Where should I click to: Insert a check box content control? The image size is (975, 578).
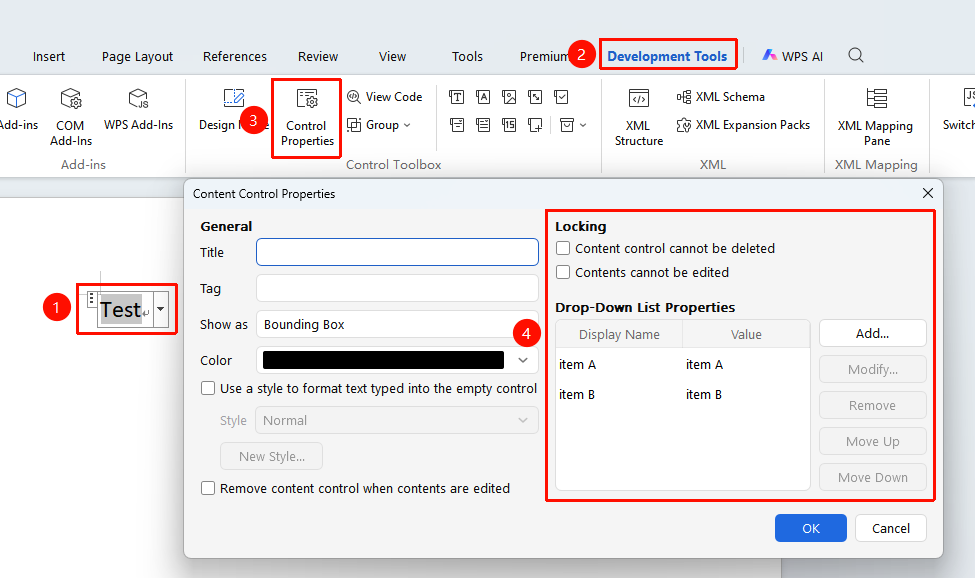coord(561,97)
